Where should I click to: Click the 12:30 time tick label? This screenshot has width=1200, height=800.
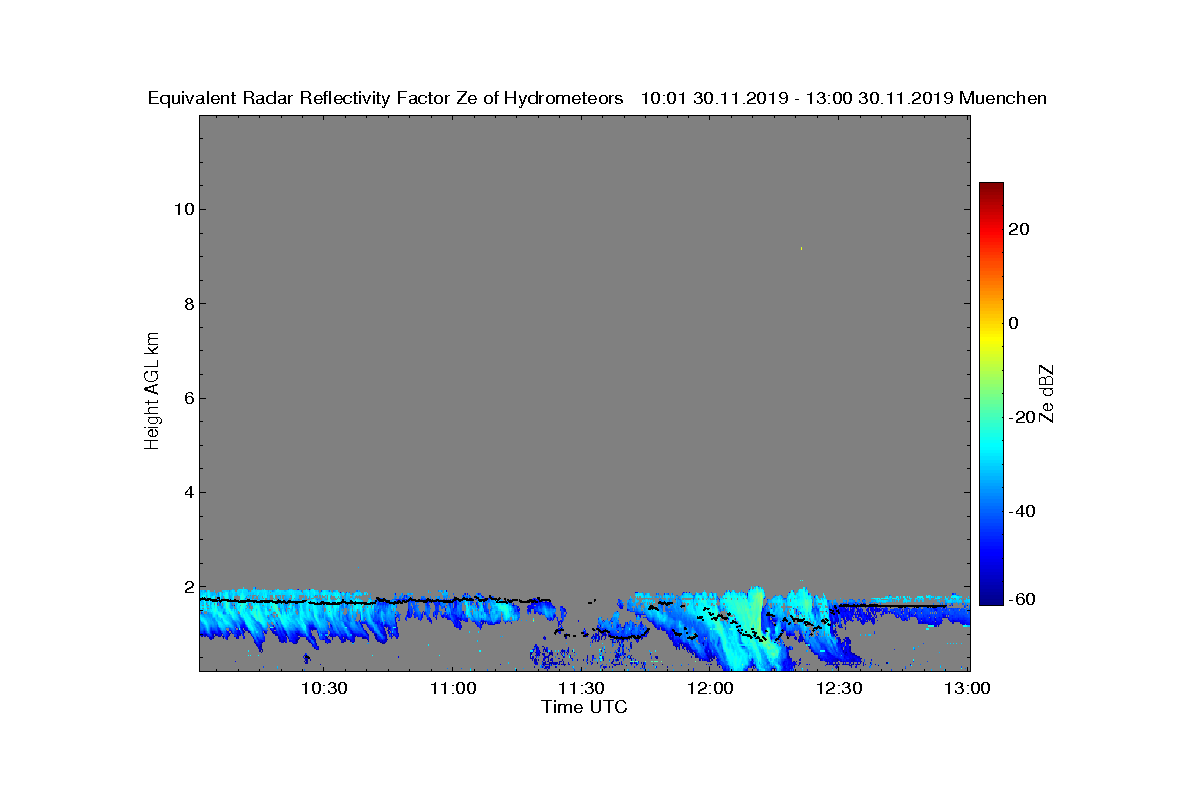(x=839, y=688)
